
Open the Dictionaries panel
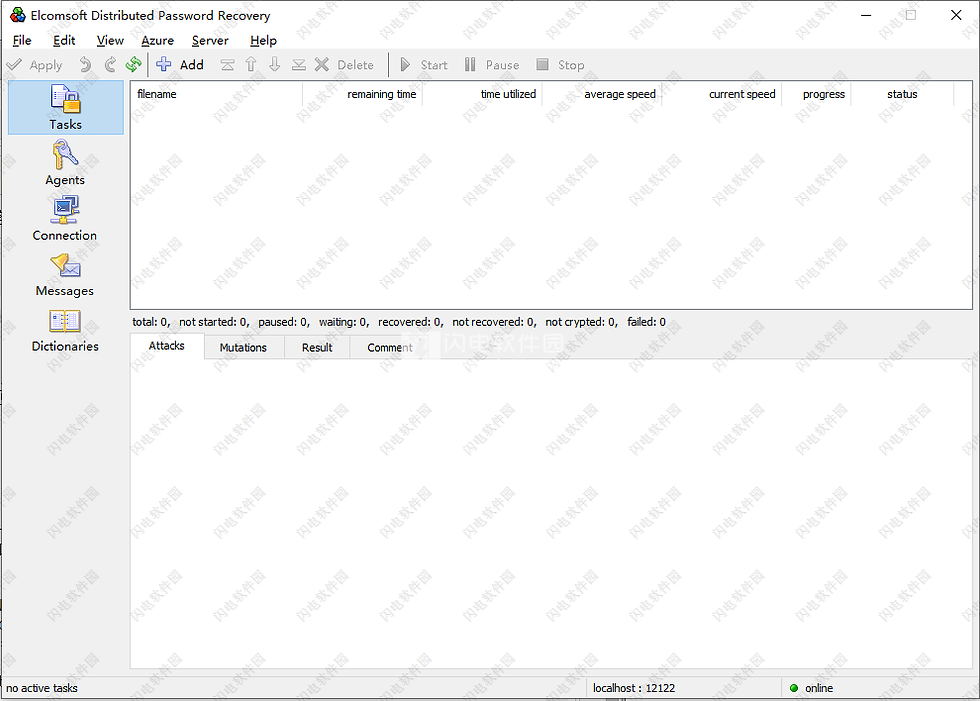(x=65, y=329)
